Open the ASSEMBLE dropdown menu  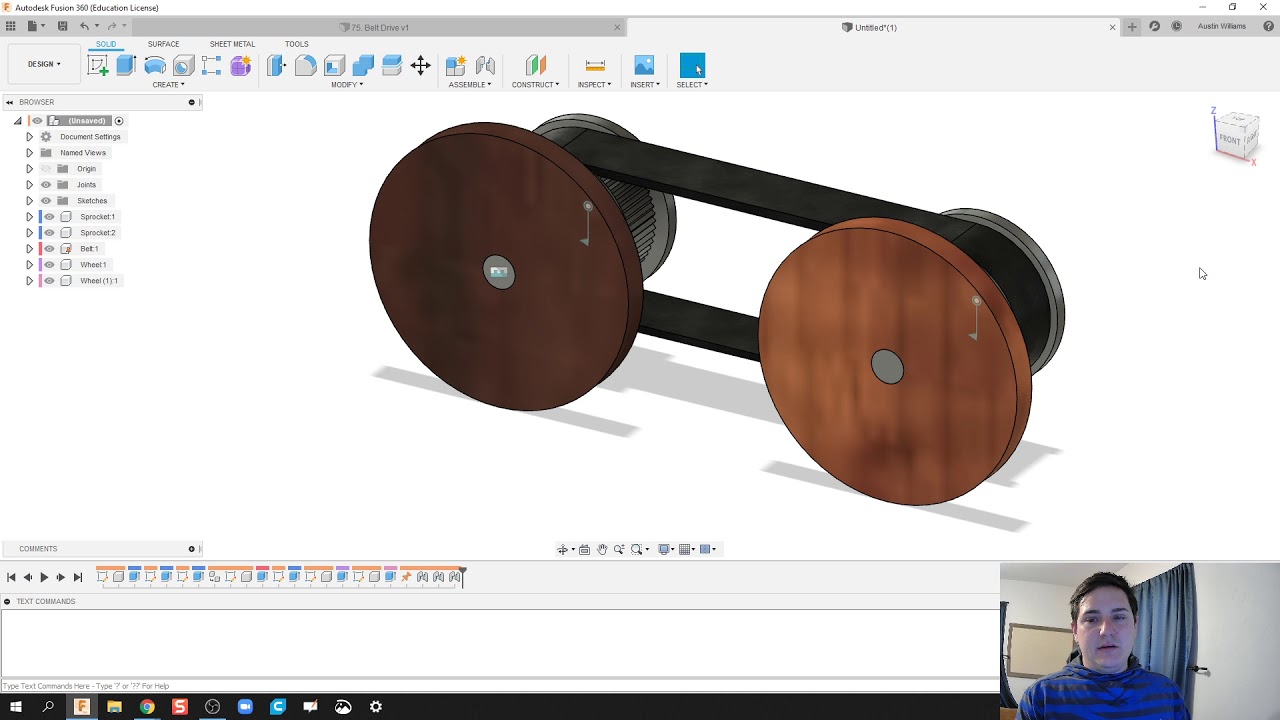coord(470,85)
